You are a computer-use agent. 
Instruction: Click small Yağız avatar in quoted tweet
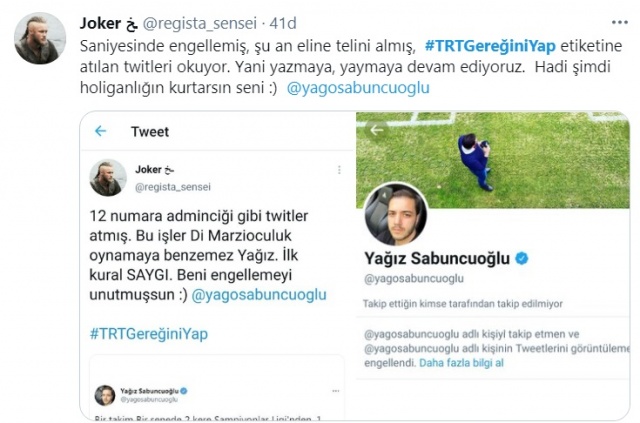coord(105,395)
